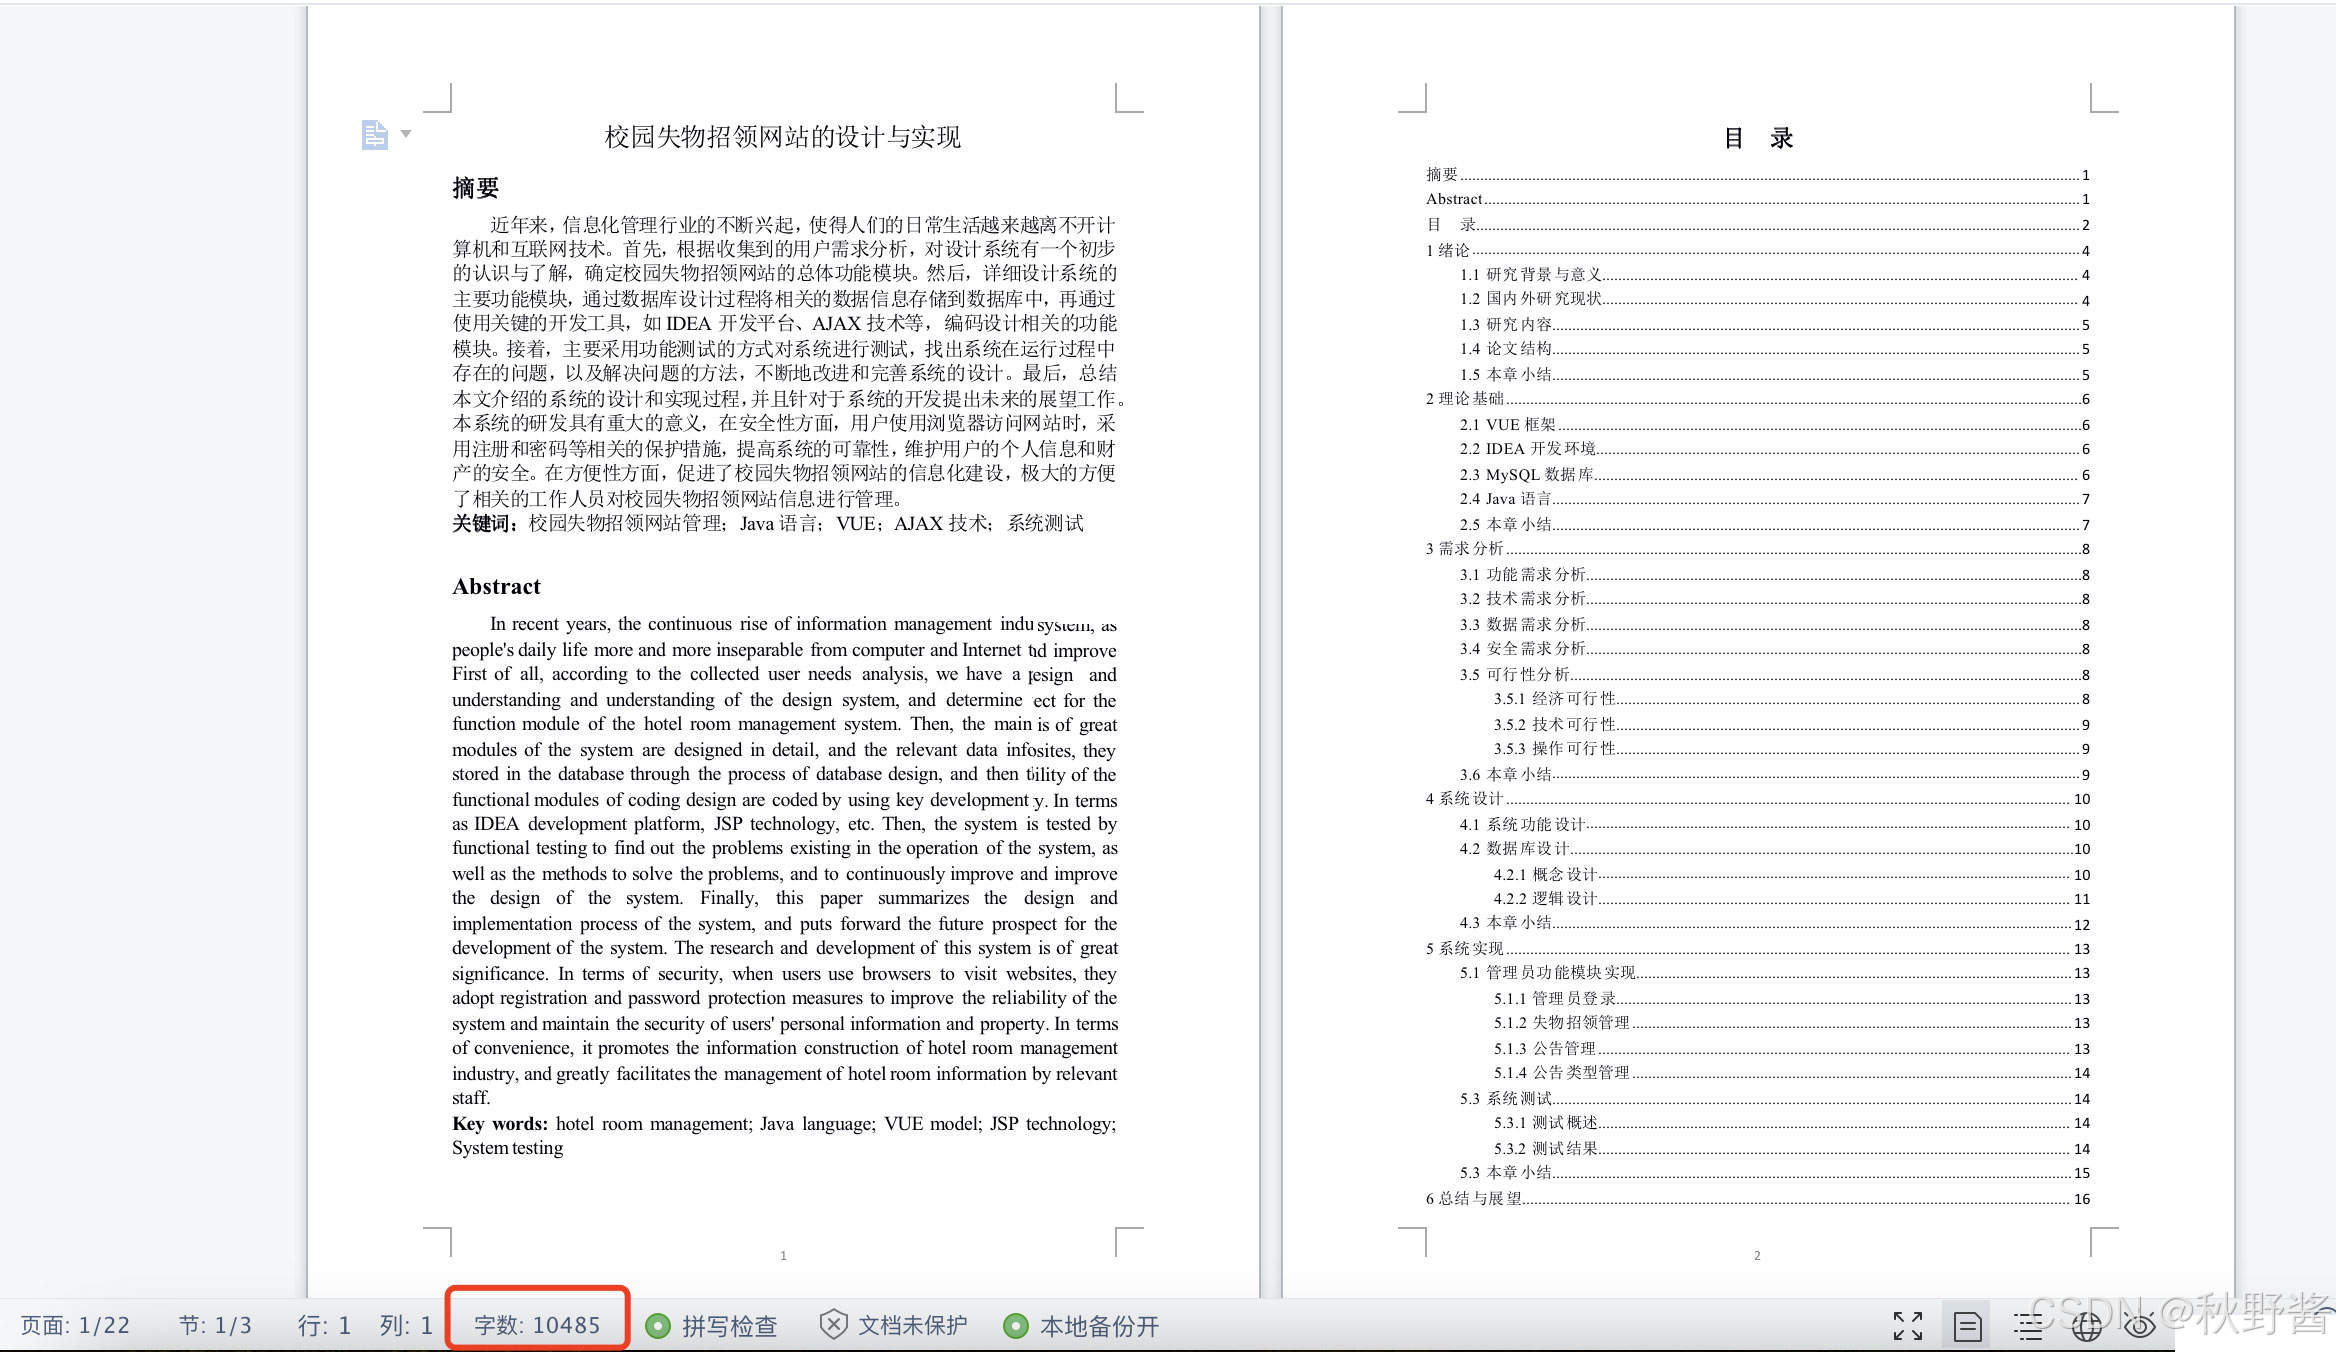This screenshot has width=2336, height=1352.
Task: Click page indicator 页面: 1/22
Action: click(x=75, y=1326)
